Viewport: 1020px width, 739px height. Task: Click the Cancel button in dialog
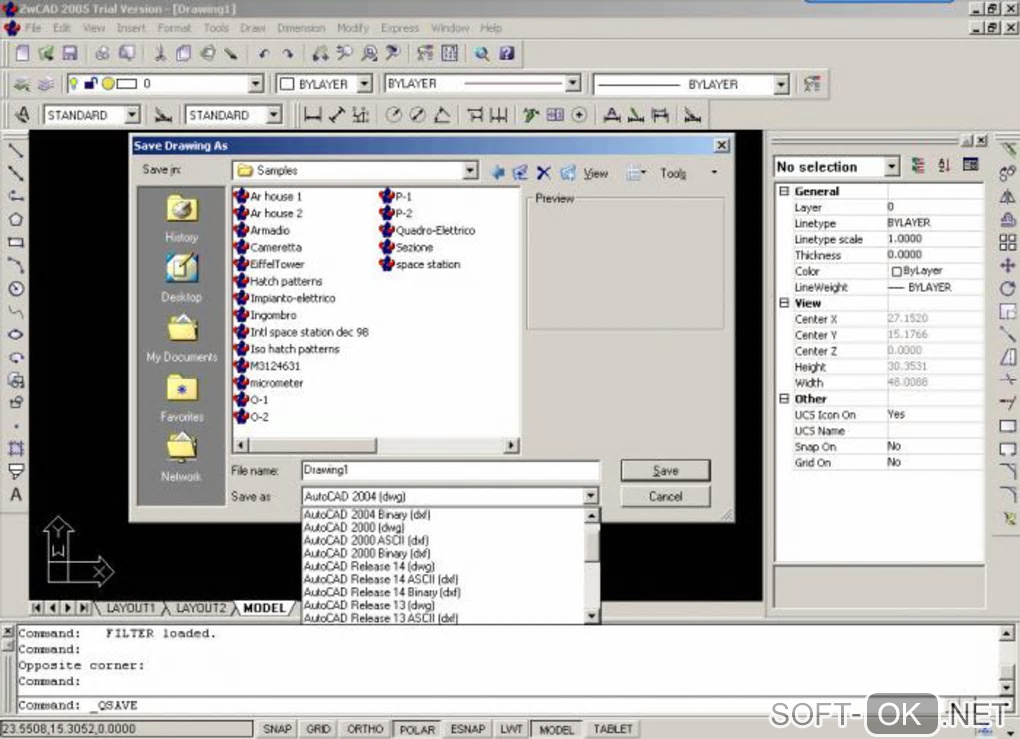[665, 496]
